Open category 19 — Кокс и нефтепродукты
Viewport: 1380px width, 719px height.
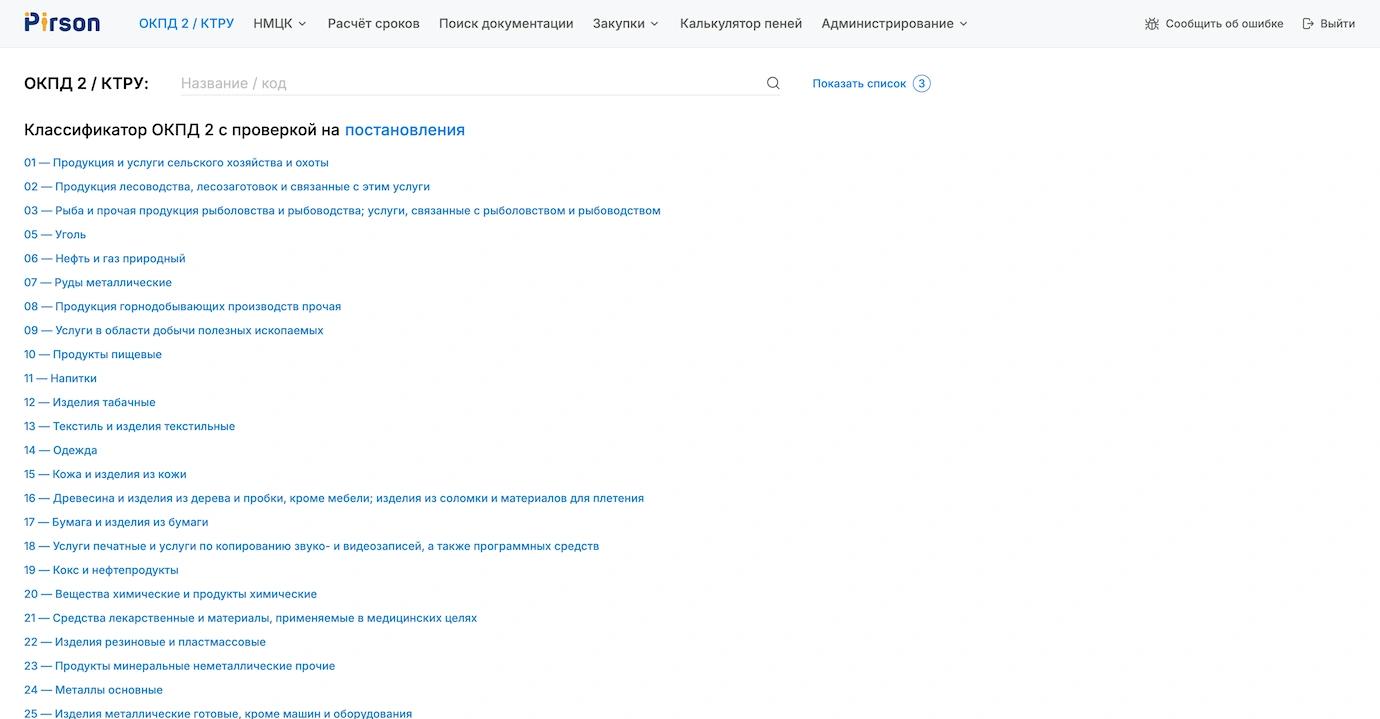[101, 571]
